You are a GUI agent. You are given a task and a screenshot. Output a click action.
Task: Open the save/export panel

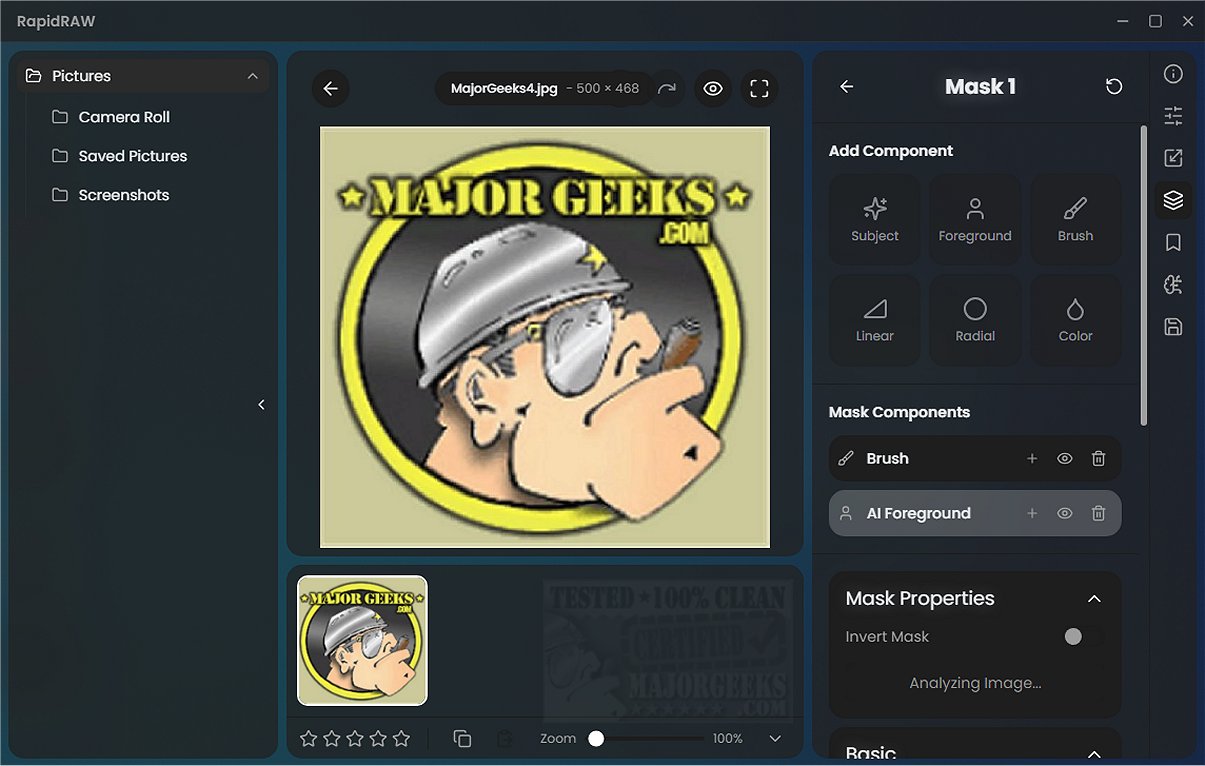[1173, 327]
